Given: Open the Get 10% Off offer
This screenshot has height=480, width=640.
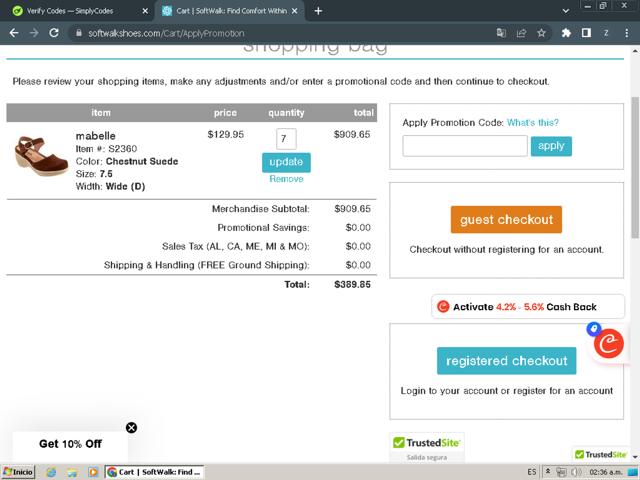Looking at the screenshot, I should point(70,444).
